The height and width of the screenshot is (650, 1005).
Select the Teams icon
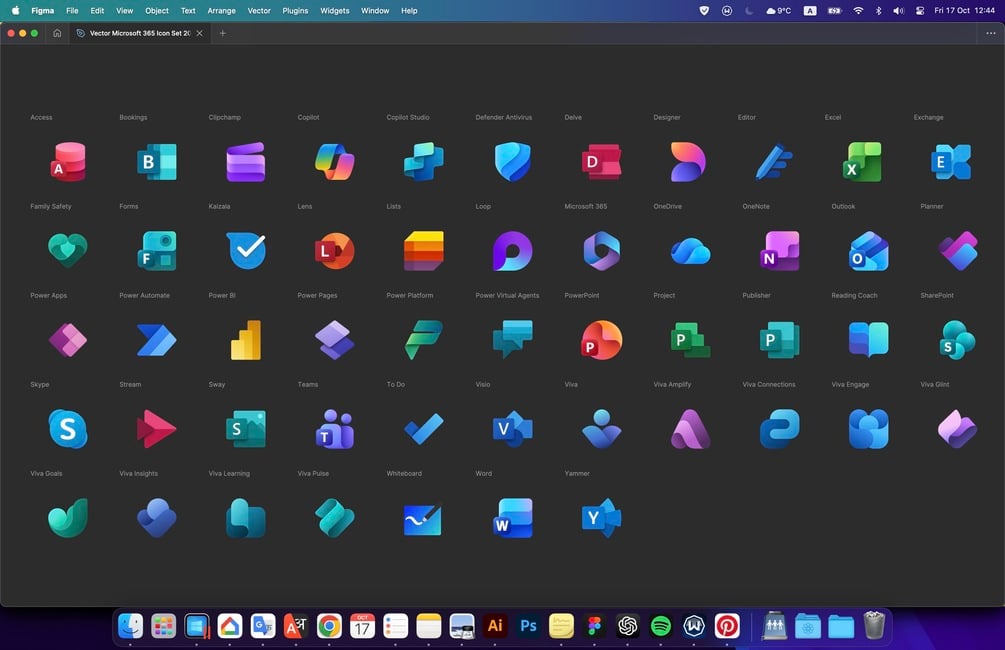tap(335, 429)
